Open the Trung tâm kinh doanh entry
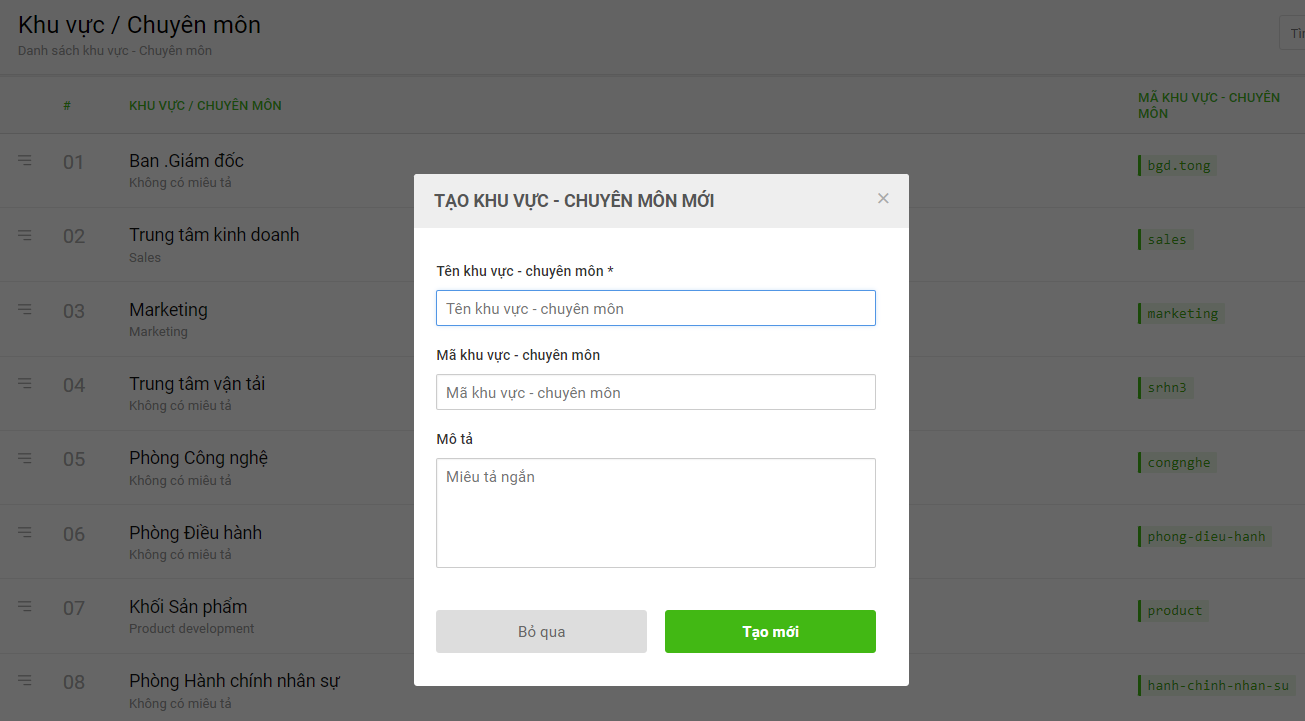This screenshot has height=721, width=1305. (214, 235)
